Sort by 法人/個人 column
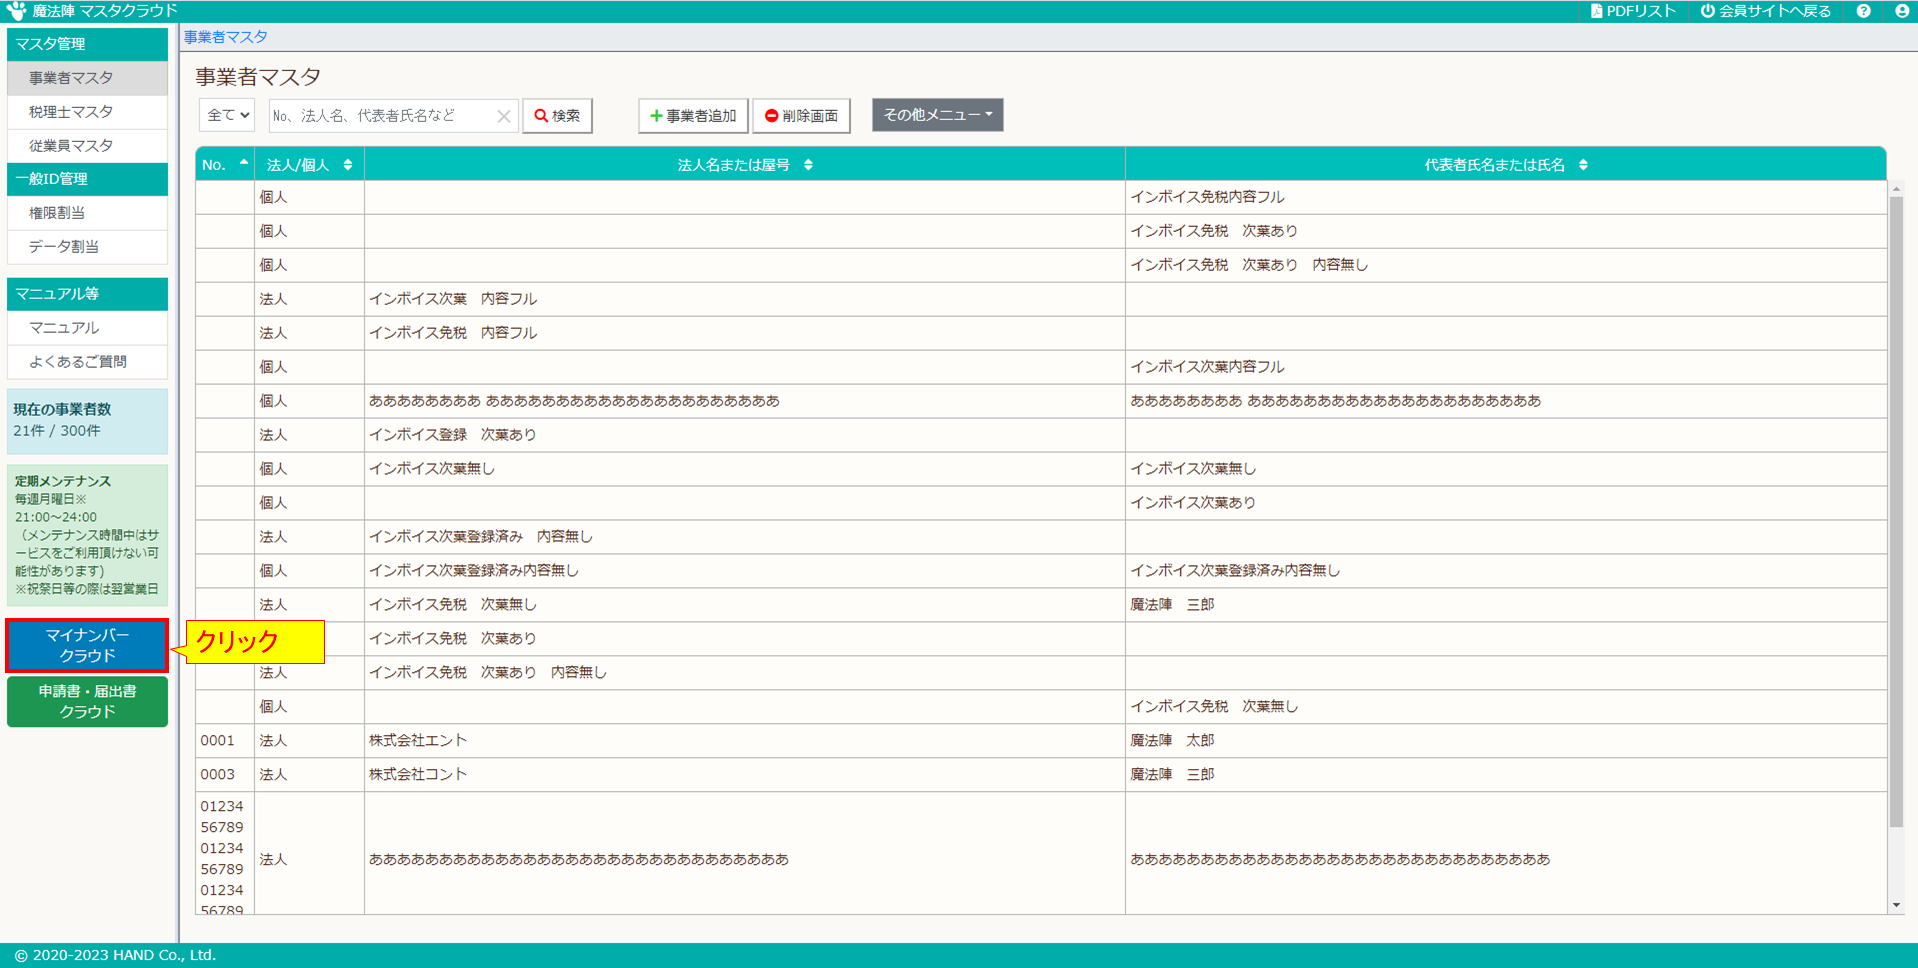 pos(310,164)
